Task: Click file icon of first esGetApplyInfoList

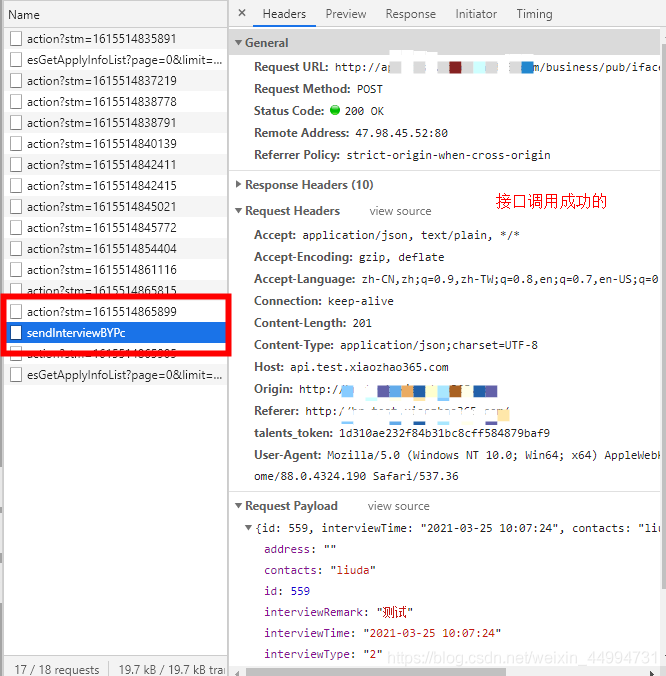Action: 16,60
